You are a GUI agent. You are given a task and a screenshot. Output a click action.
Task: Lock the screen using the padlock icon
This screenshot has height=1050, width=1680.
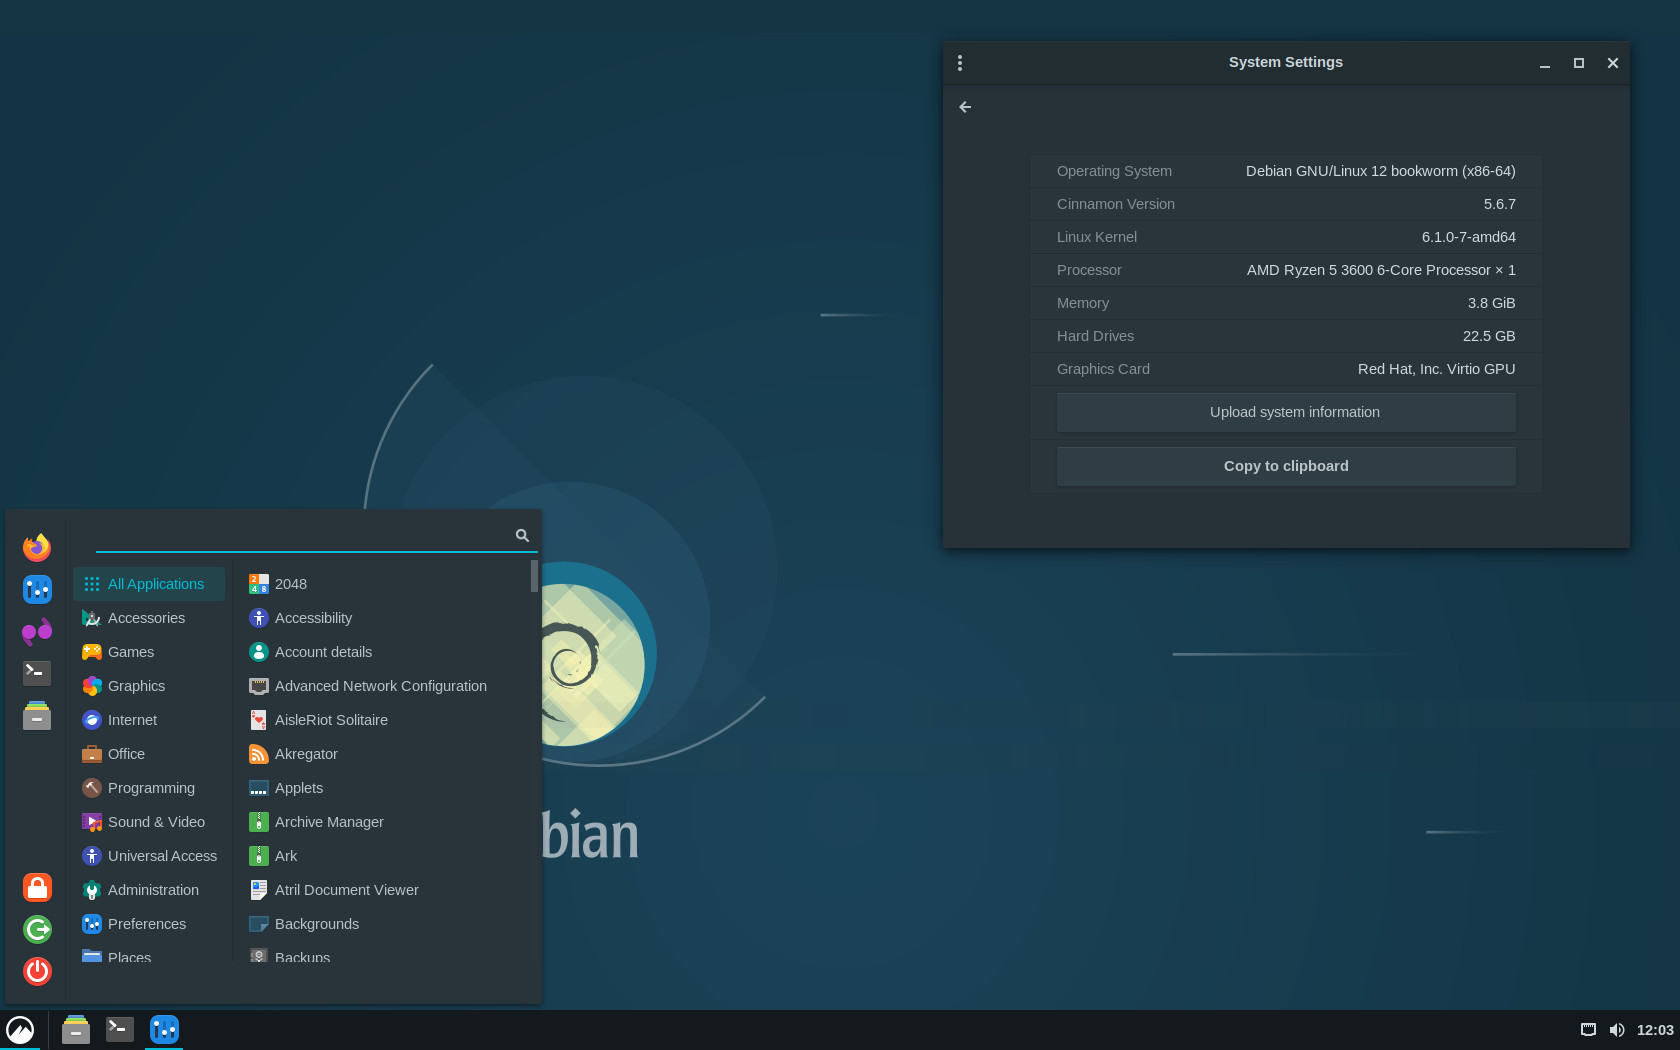pyautogui.click(x=37, y=887)
